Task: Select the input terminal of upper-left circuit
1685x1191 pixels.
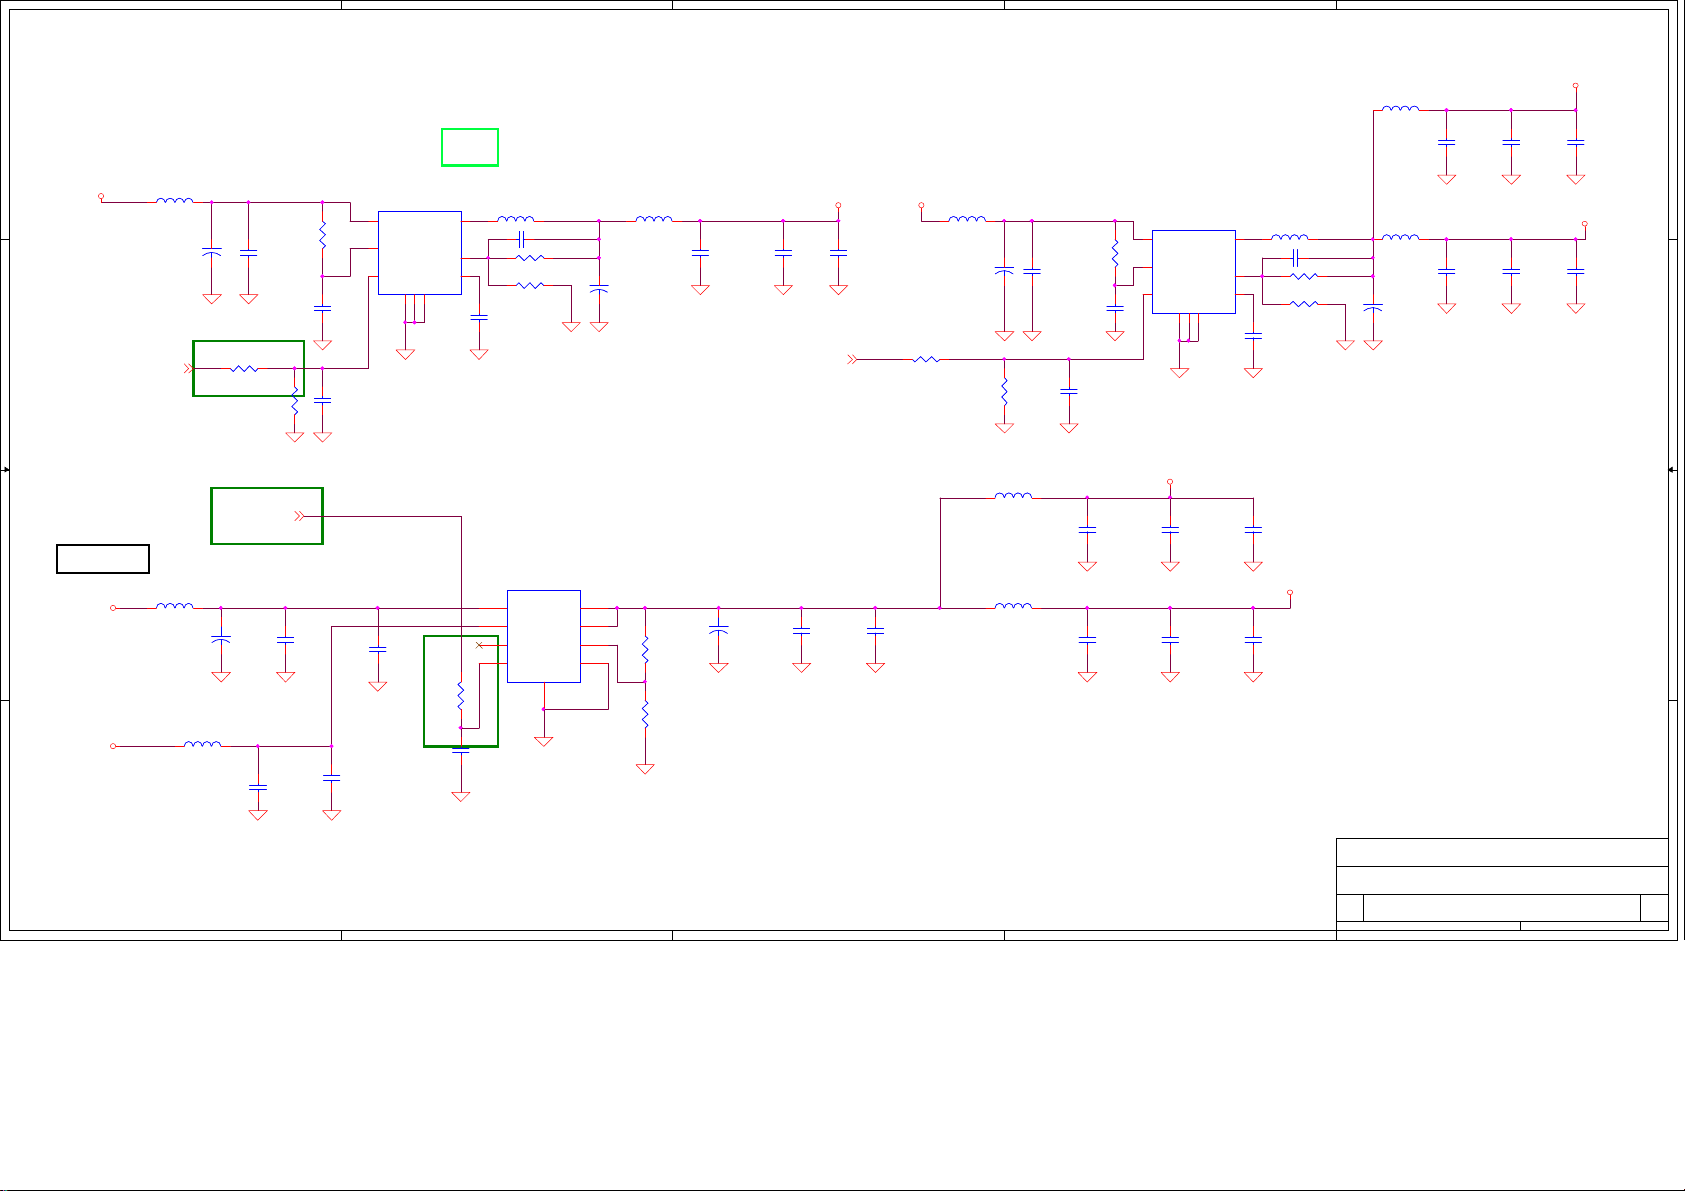Action: pos(101,197)
